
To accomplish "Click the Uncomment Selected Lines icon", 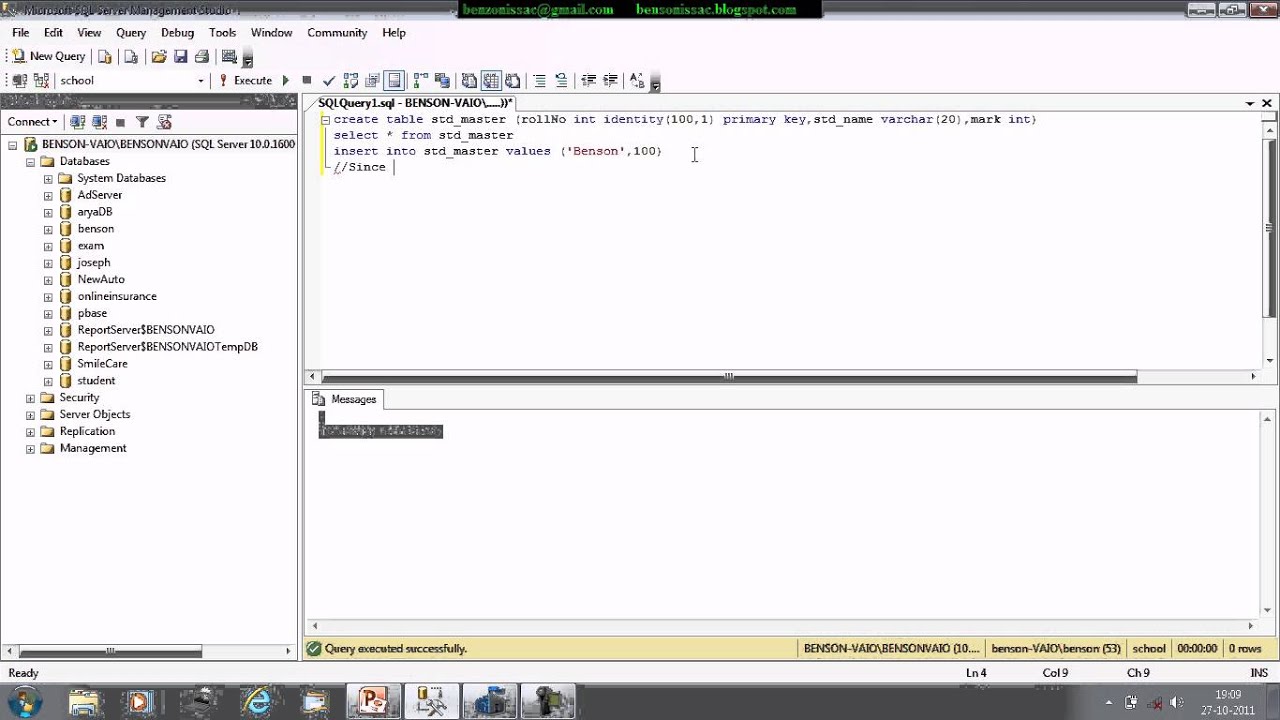I will [x=561, y=81].
